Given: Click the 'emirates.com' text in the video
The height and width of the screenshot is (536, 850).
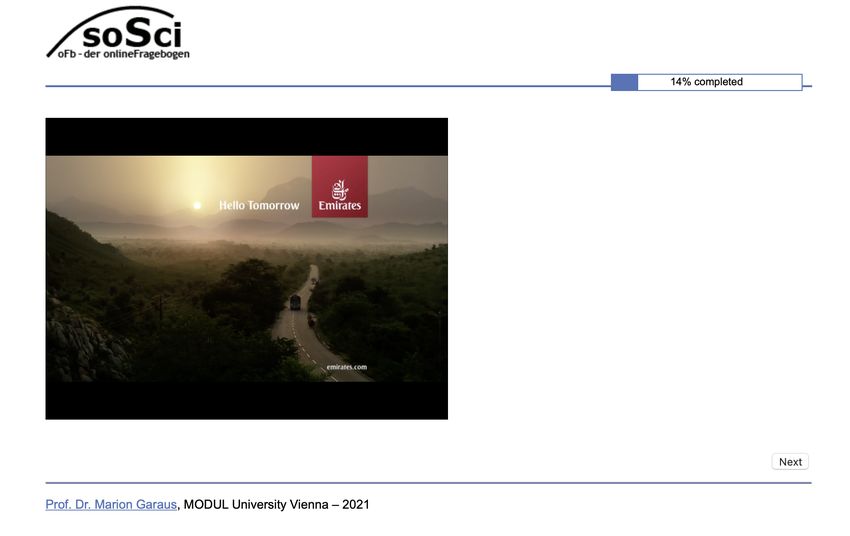Looking at the screenshot, I should click(347, 367).
